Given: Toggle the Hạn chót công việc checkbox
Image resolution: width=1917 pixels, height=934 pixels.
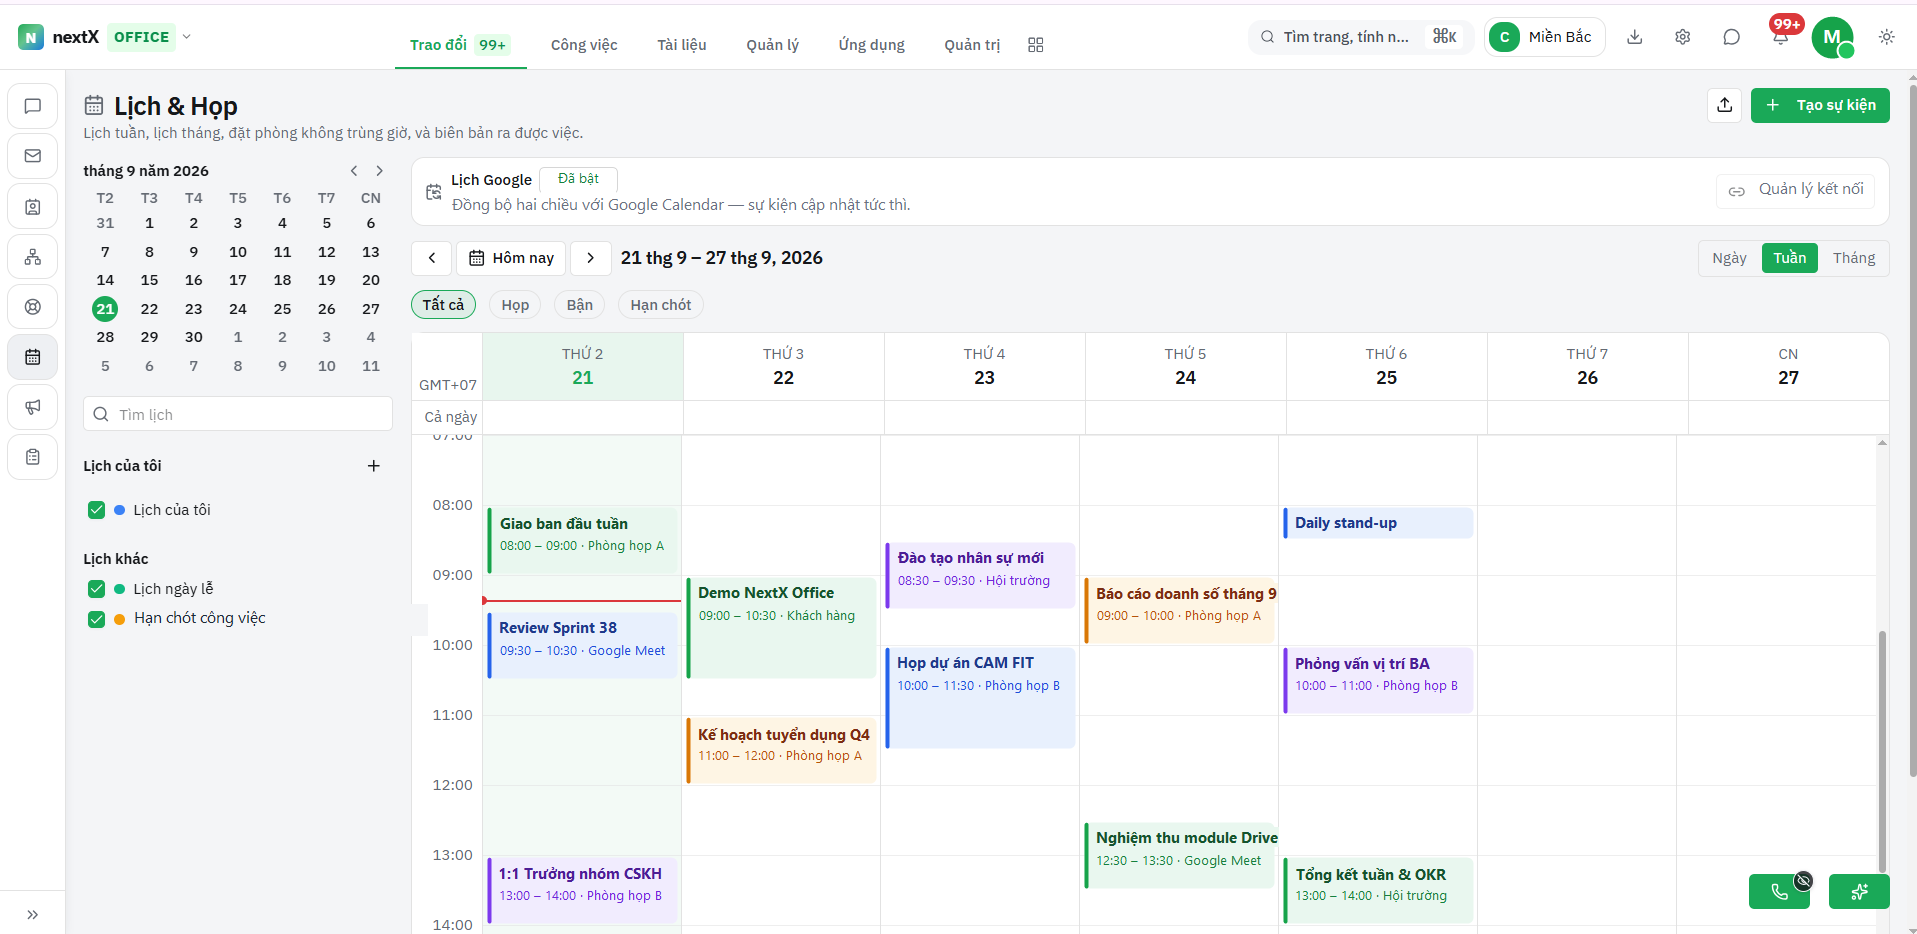Looking at the screenshot, I should coord(97,619).
